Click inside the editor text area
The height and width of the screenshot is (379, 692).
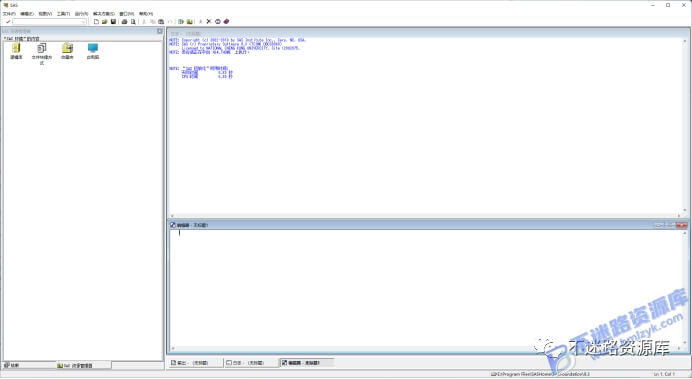[x=426, y=289]
